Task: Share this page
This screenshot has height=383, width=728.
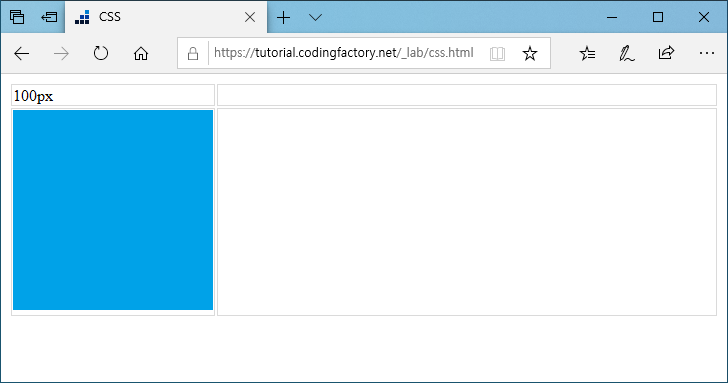Action: coord(666,53)
